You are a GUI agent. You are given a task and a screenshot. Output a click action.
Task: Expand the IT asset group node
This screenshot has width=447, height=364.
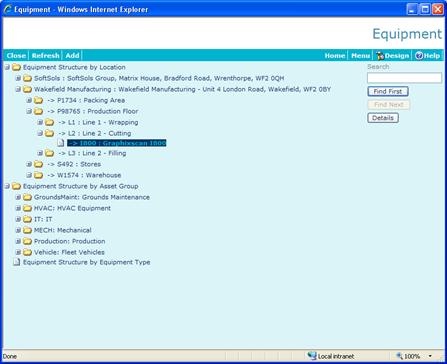pyautogui.click(x=18, y=219)
